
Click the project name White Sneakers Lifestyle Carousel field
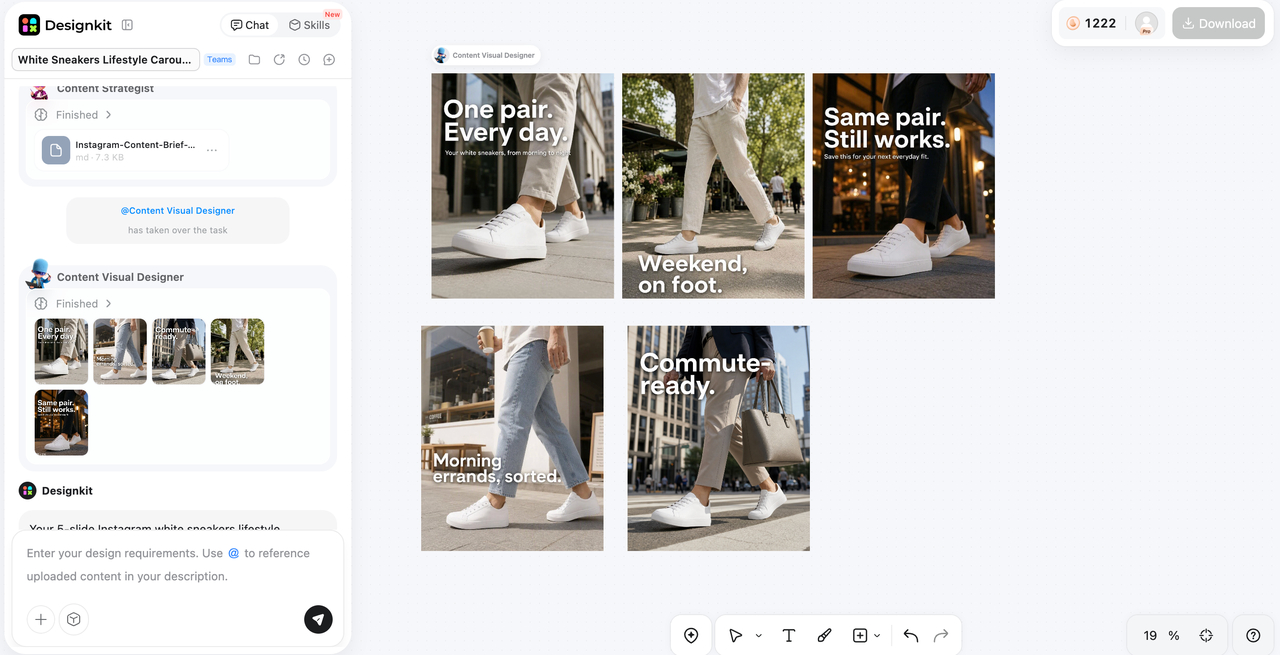tap(106, 60)
